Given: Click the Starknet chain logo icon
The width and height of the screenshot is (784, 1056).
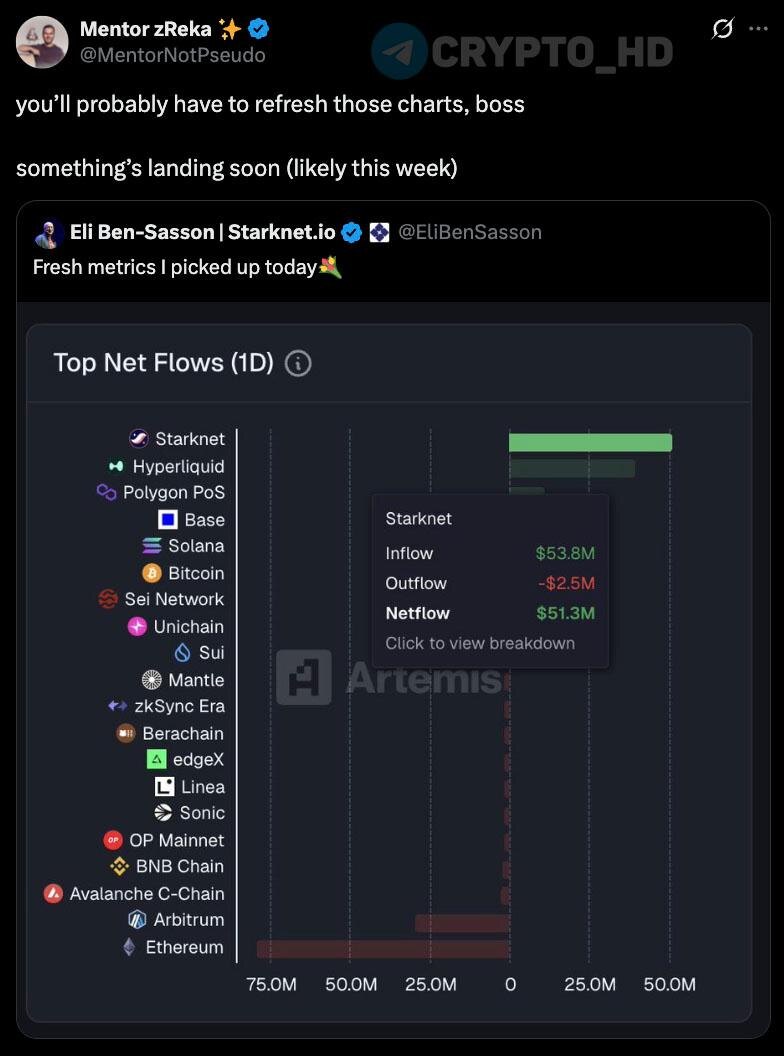Looking at the screenshot, I should [139, 438].
